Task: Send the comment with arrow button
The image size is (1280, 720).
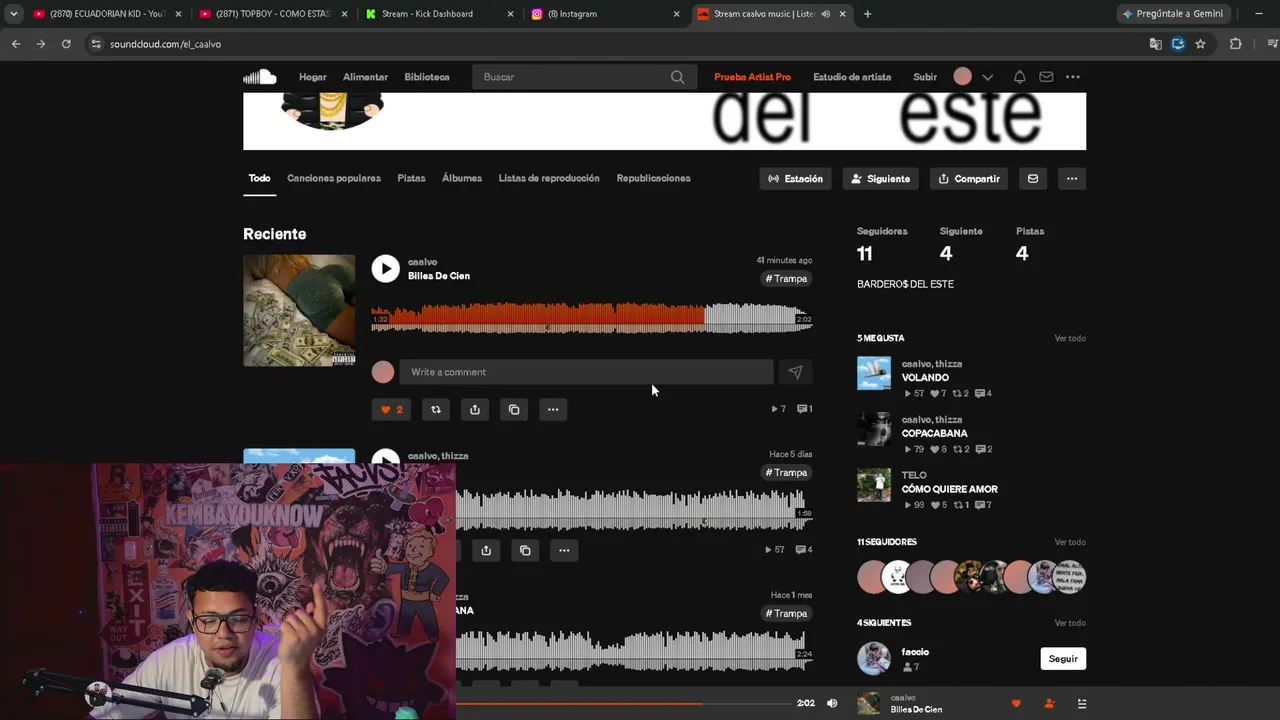Action: click(x=795, y=372)
